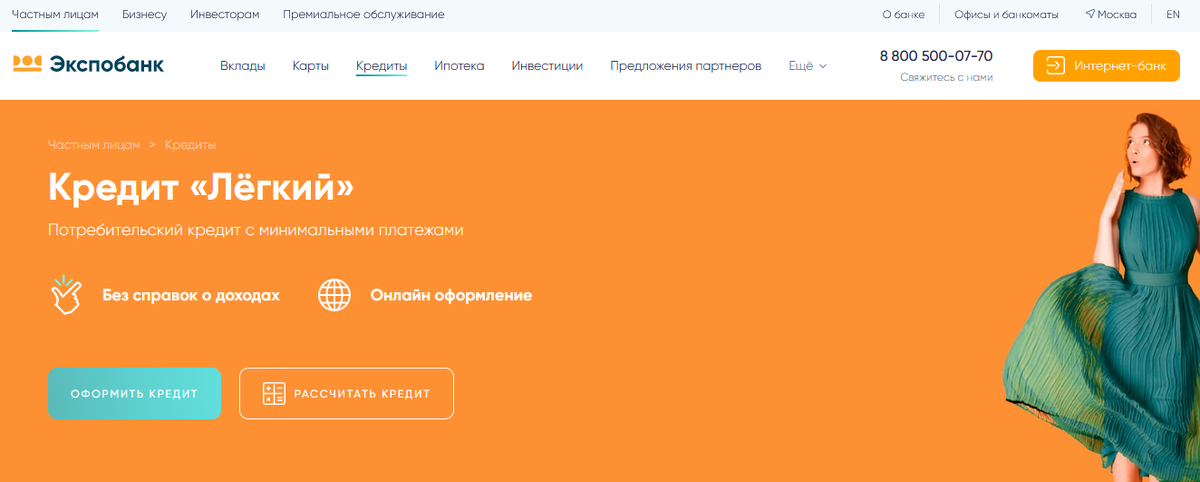The height and width of the screenshot is (482, 1200).
Task: Open the Интернет-банк button
Action: point(1106,66)
